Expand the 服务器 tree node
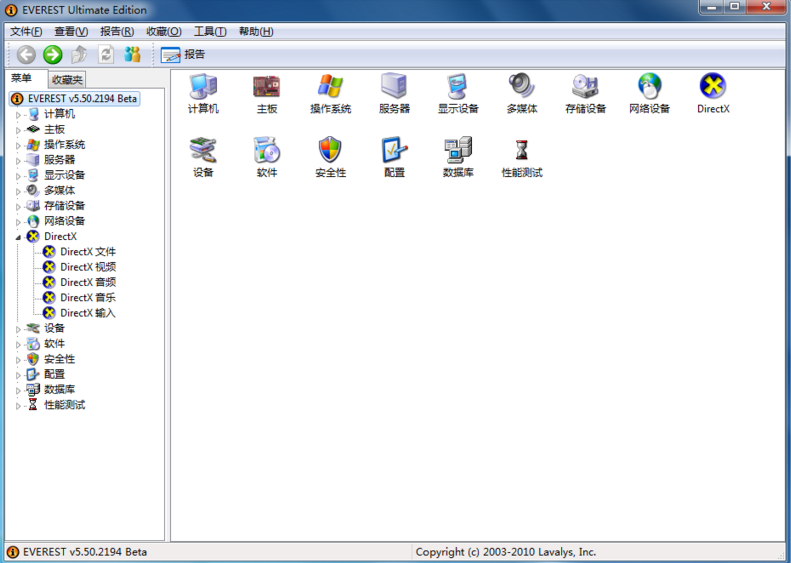Screen dimensions: 791x563 [x=18, y=161]
